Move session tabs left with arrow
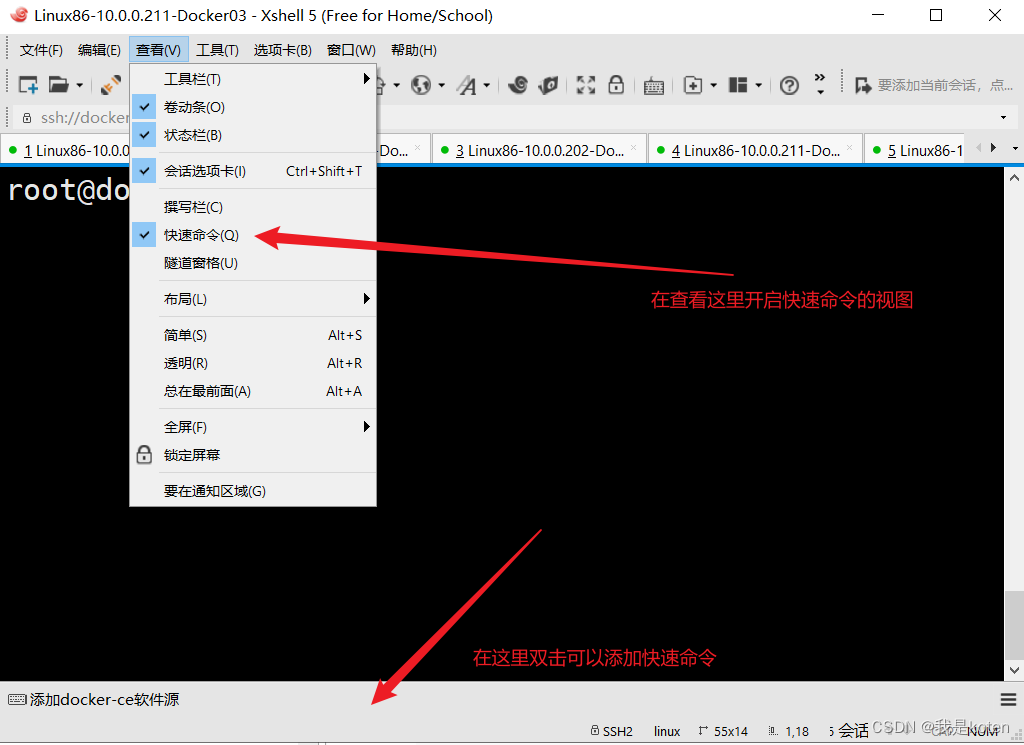The image size is (1024, 745). point(978,148)
